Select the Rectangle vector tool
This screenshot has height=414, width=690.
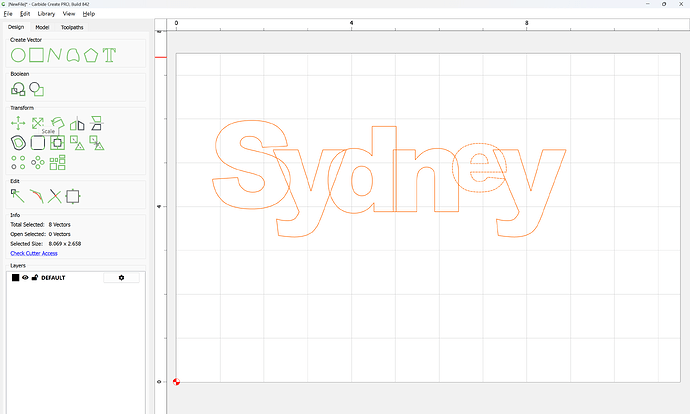click(35, 54)
